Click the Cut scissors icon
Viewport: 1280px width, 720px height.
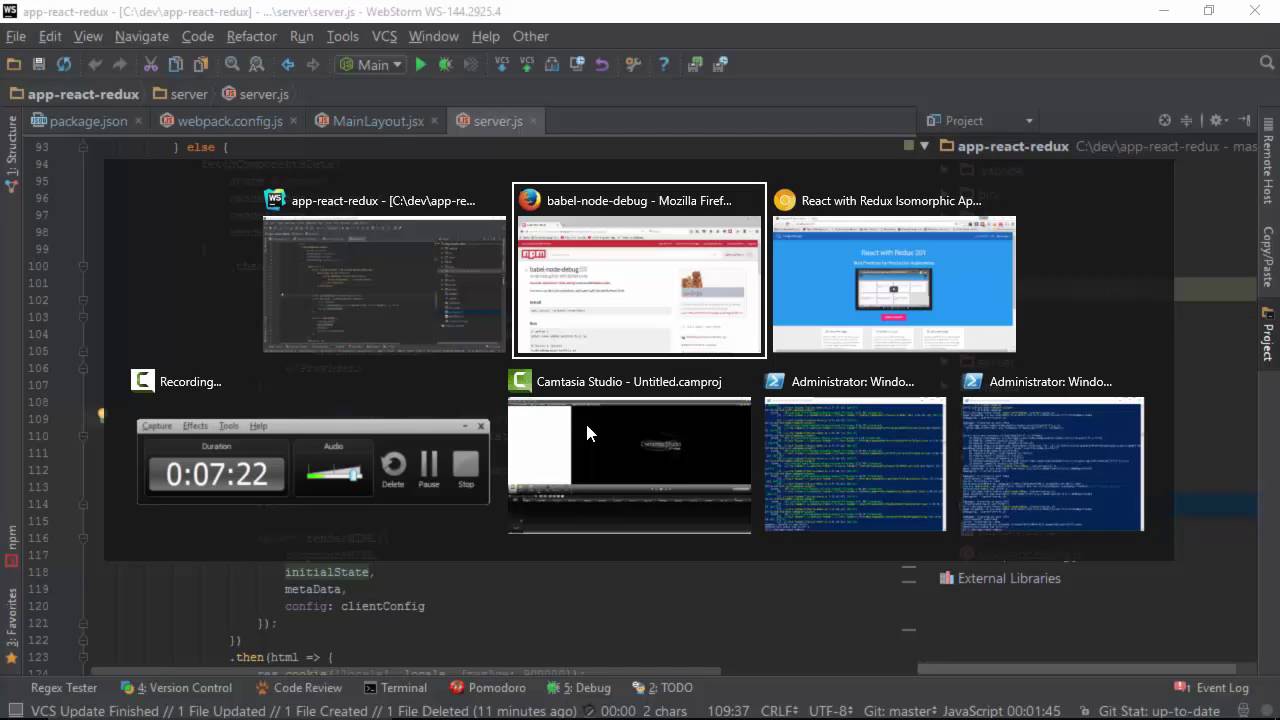click(151, 64)
